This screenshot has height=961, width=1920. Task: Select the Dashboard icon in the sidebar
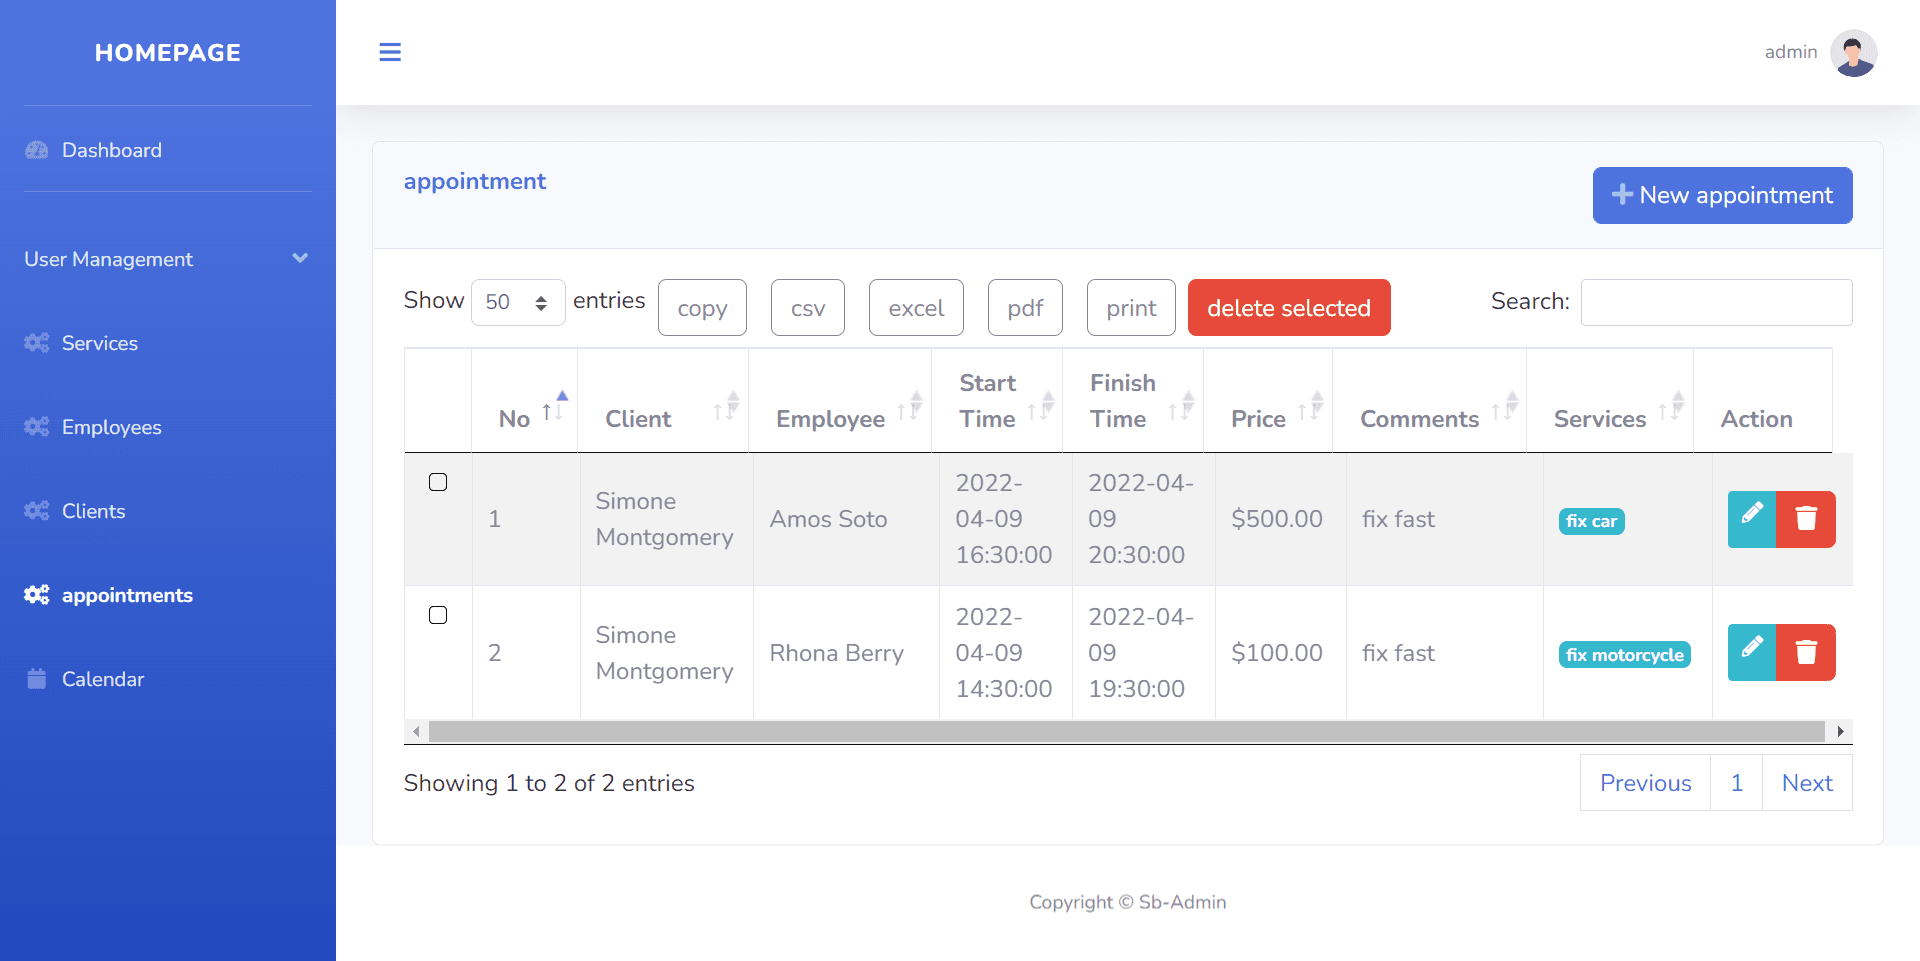click(36, 149)
